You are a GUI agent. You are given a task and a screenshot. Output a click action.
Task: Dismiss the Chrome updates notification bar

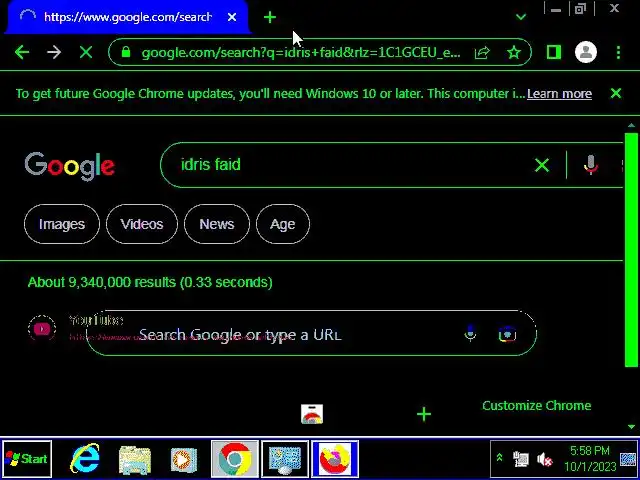616,93
